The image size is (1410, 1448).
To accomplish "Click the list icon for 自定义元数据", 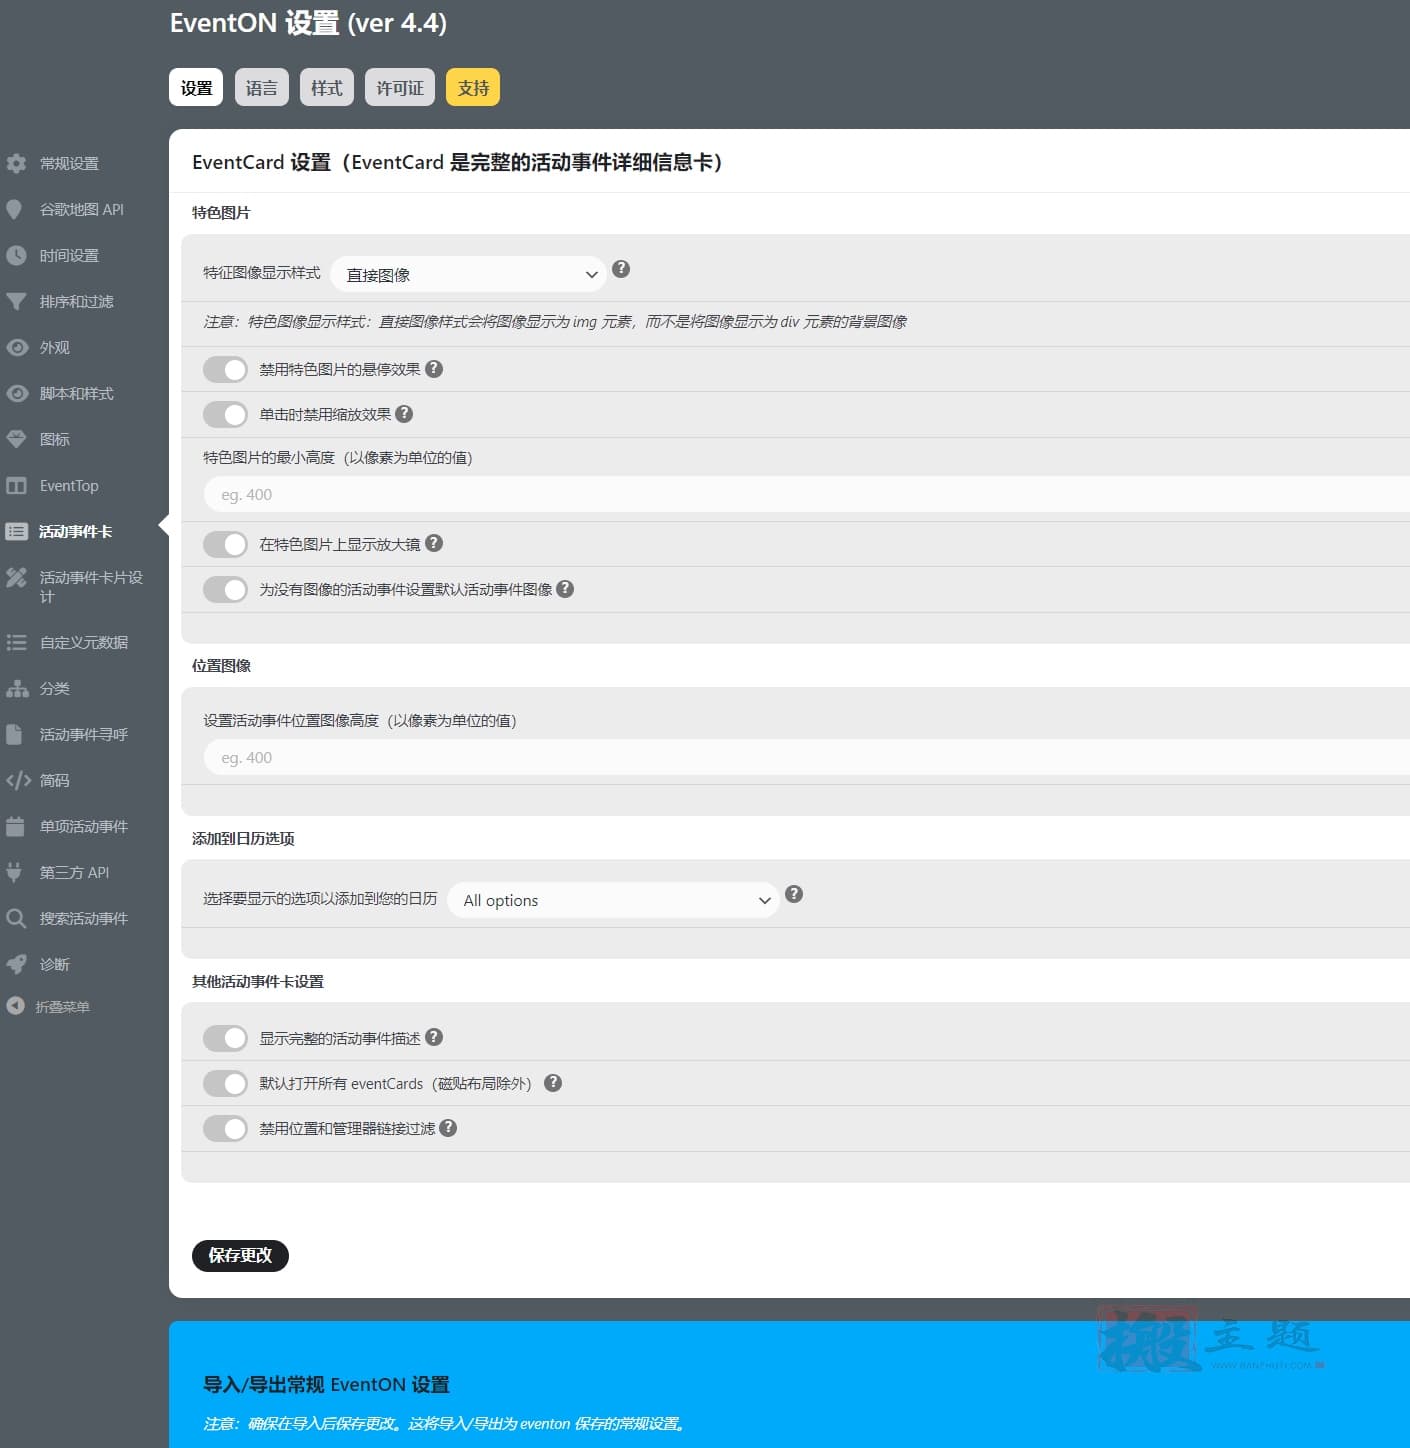I will (x=16, y=642).
